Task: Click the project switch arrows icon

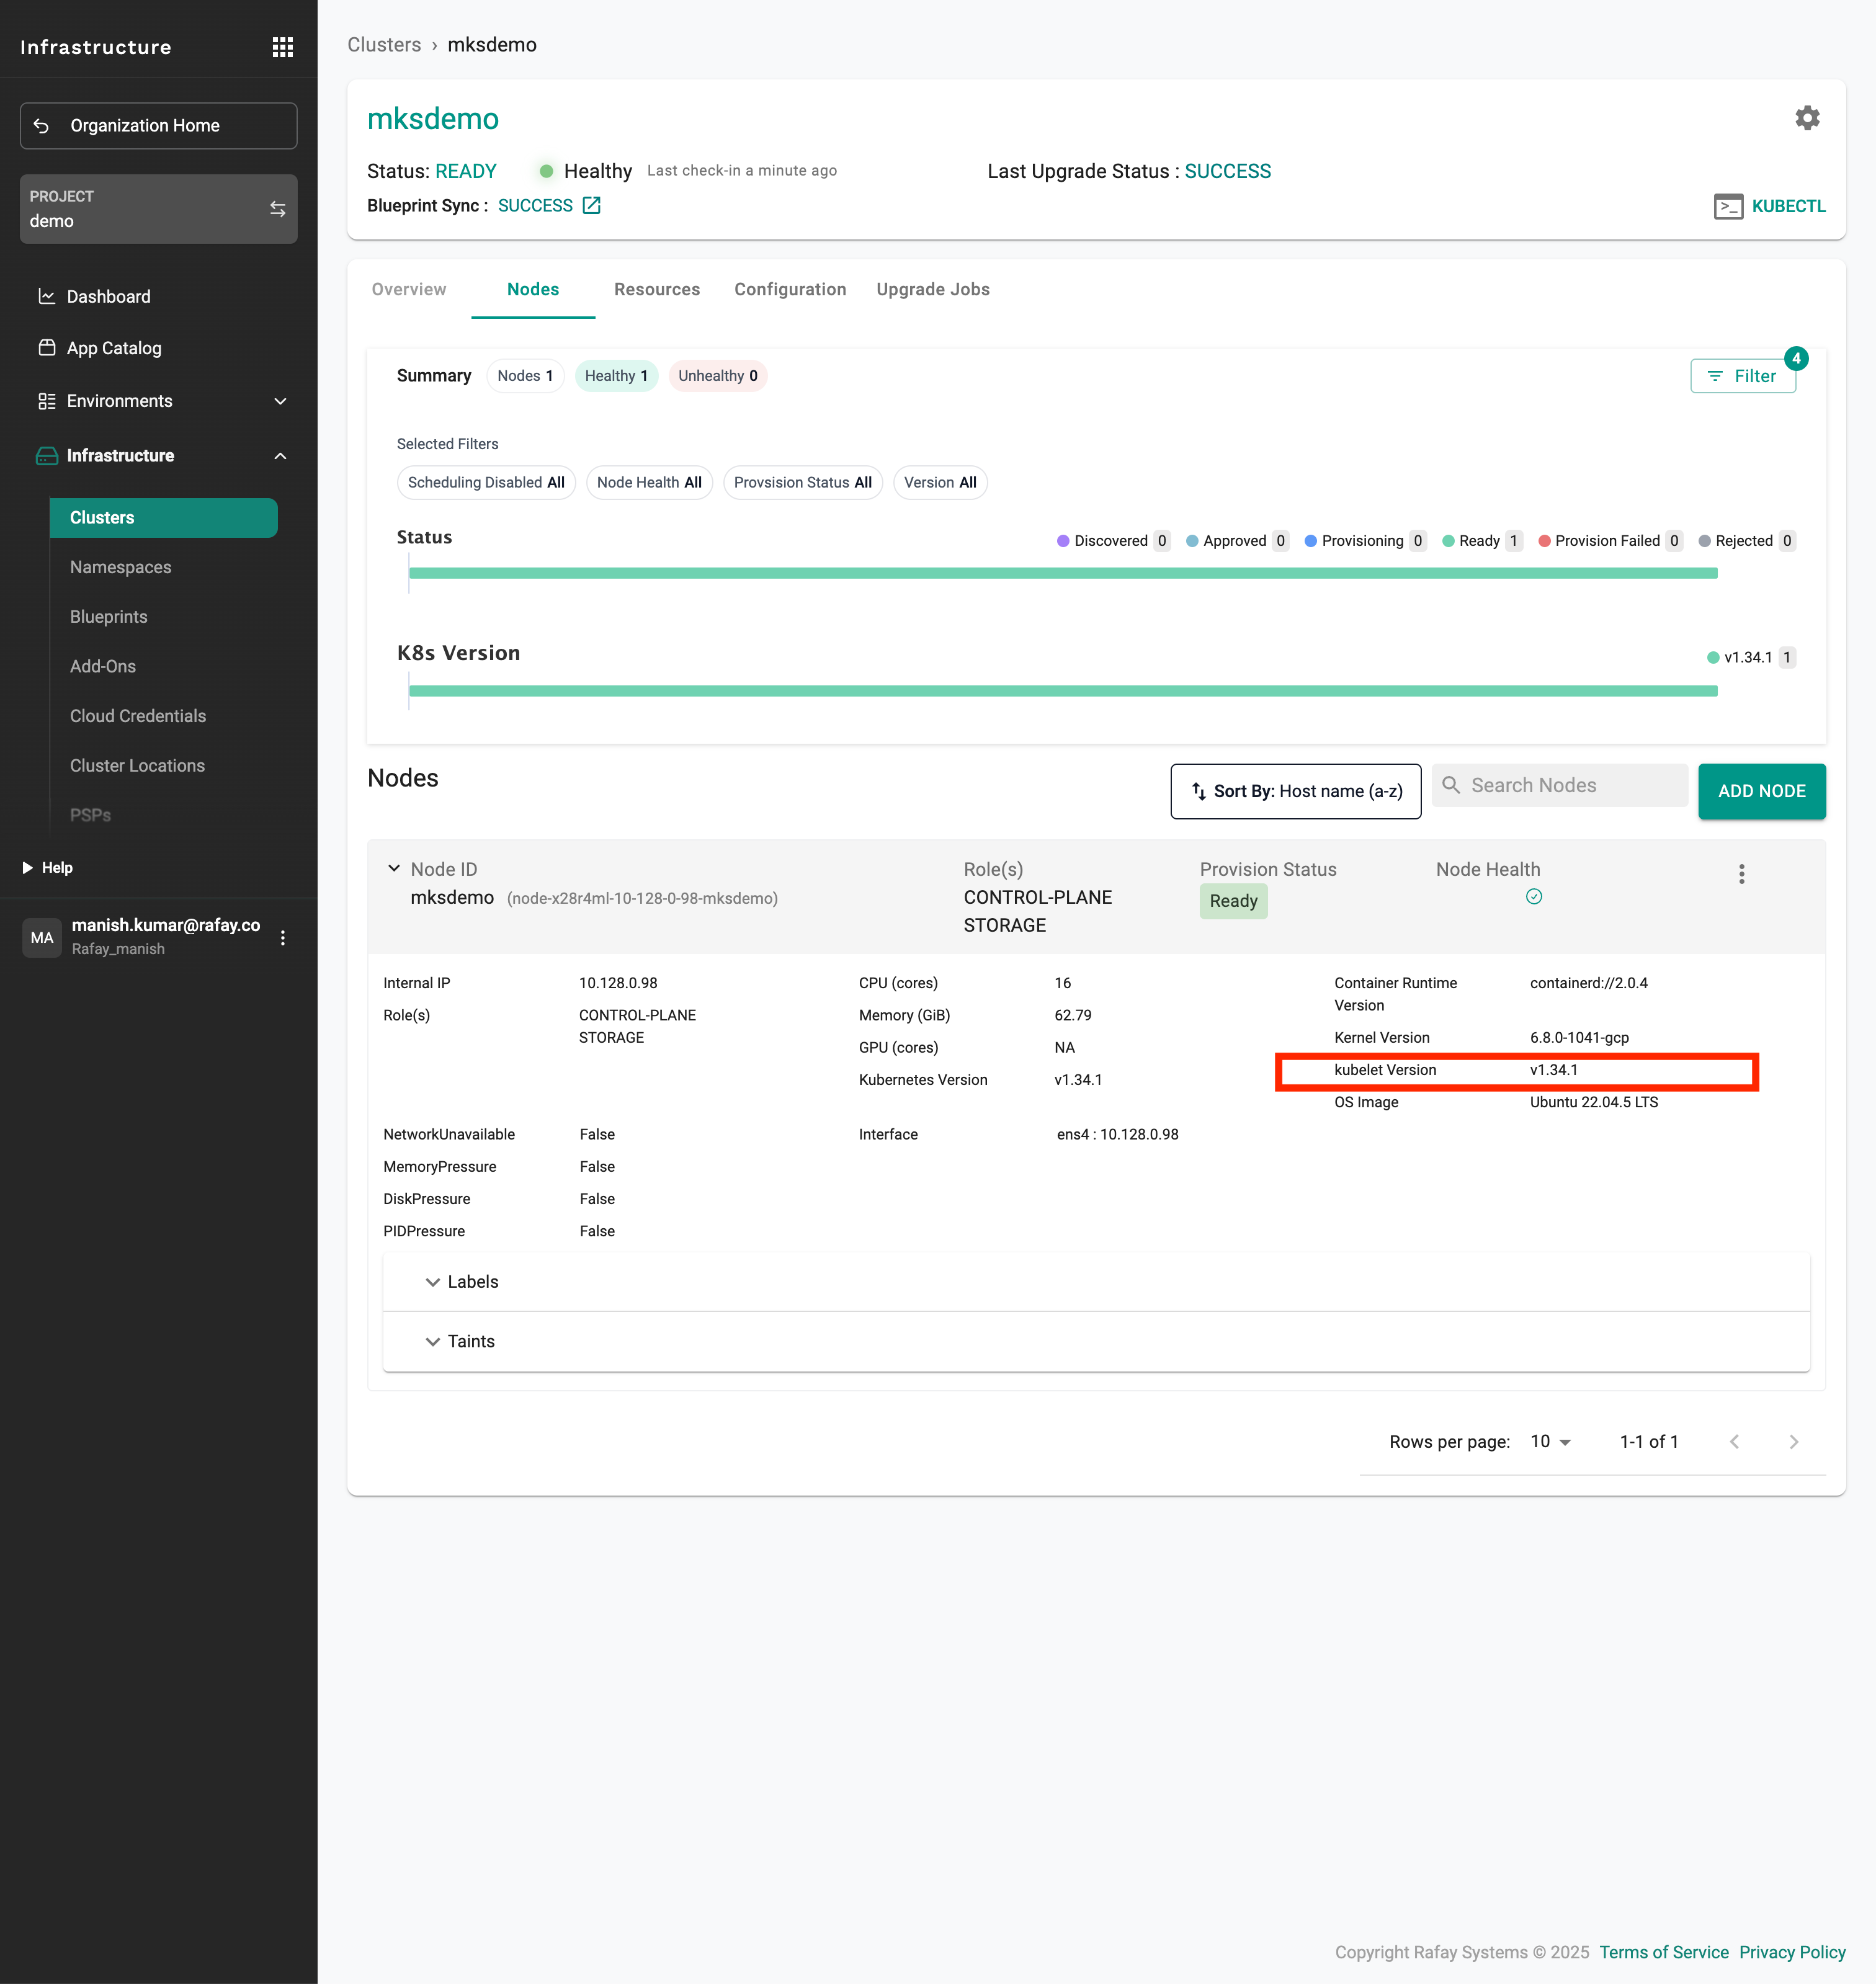Action: tap(277, 209)
